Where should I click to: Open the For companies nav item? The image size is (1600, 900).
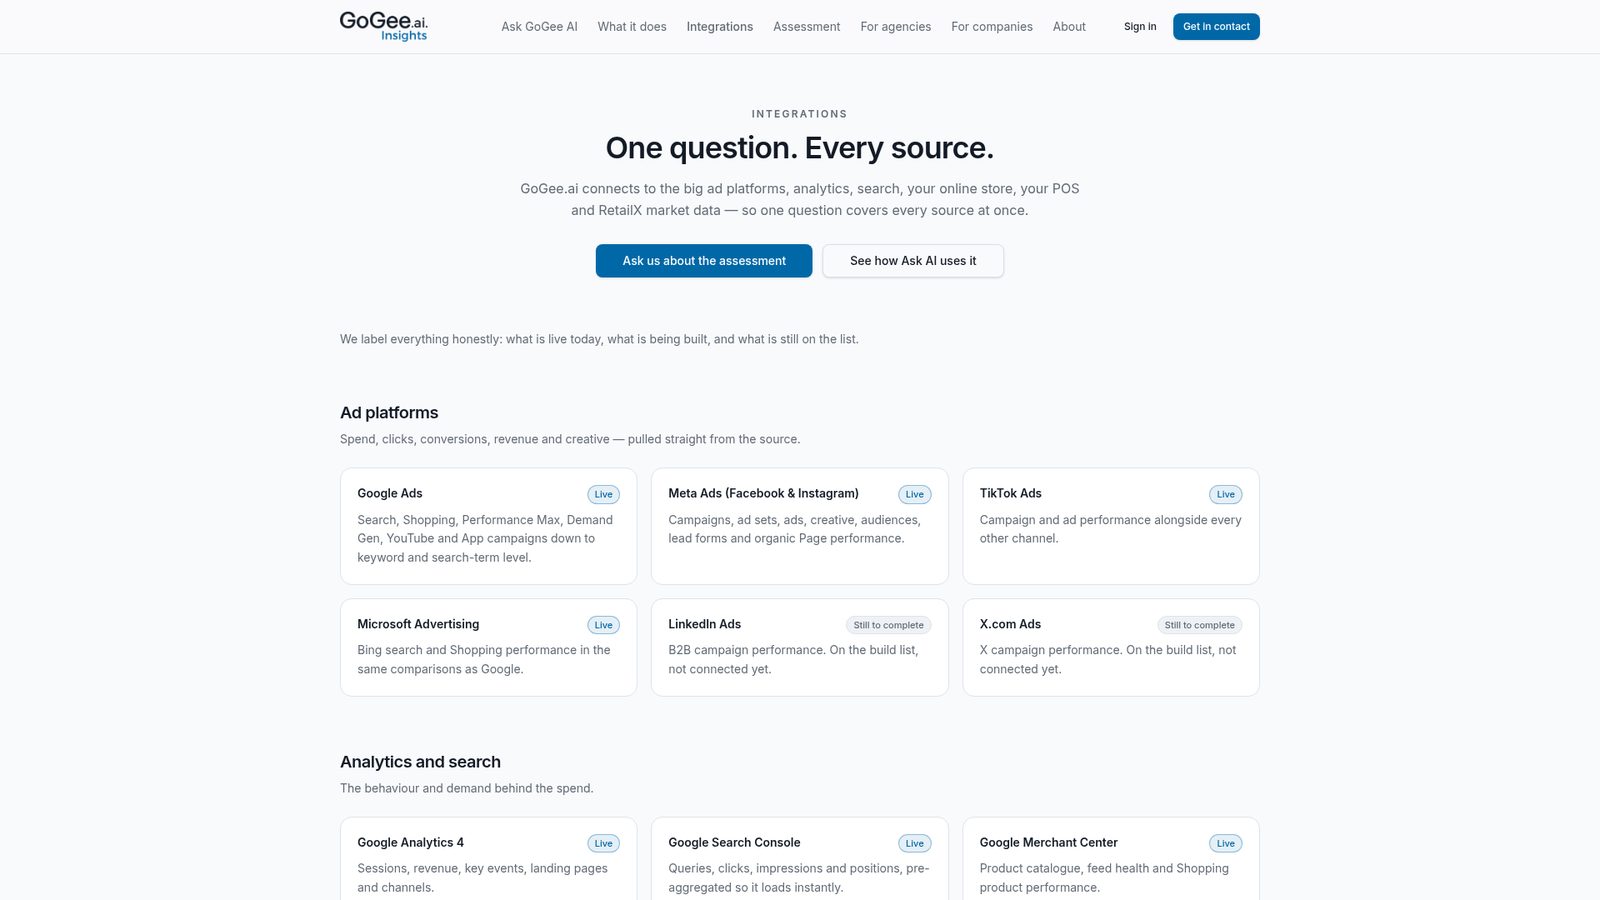tap(992, 27)
